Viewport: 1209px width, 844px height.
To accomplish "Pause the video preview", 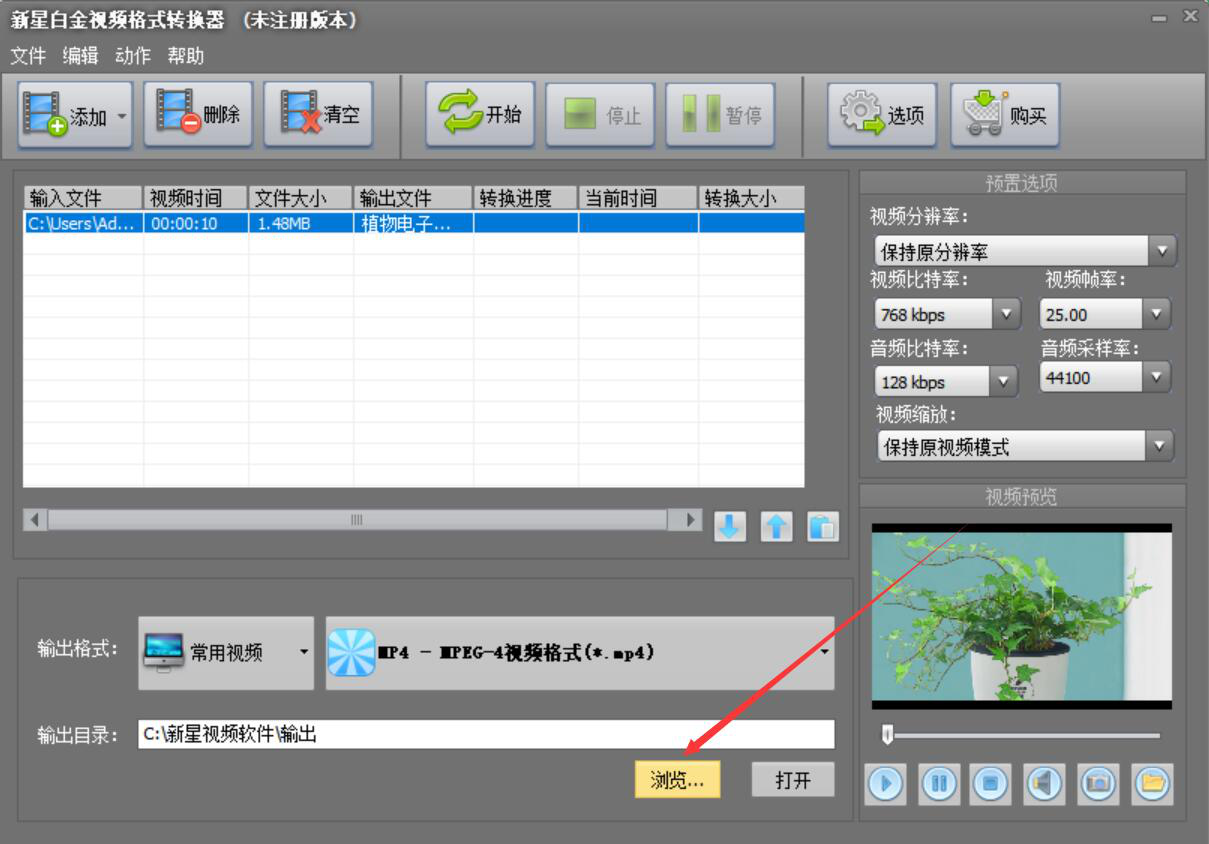I will click(938, 784).
